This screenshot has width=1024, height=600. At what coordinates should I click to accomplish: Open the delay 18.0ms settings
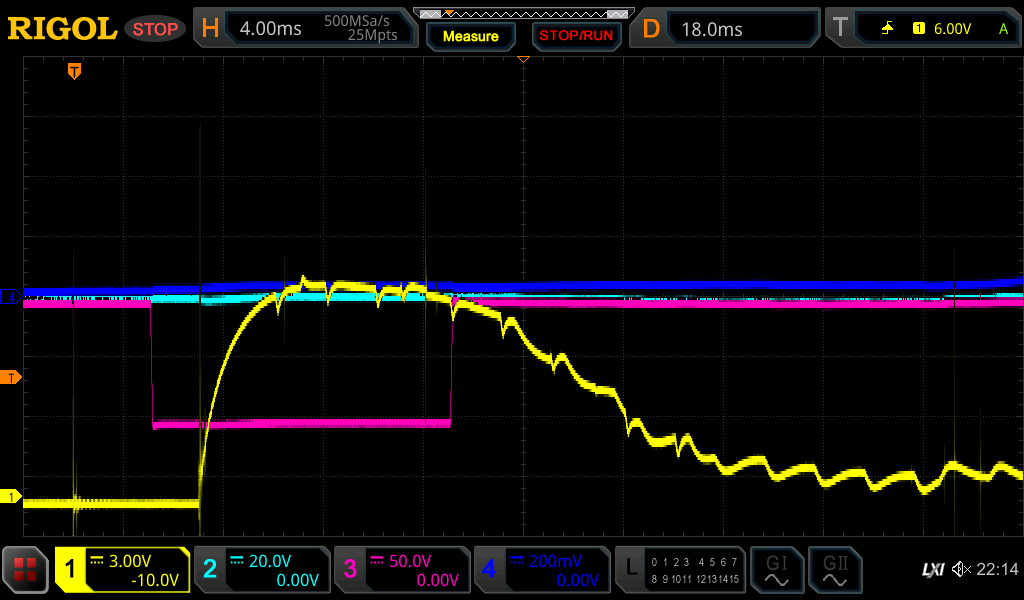(x=728, y=29)
